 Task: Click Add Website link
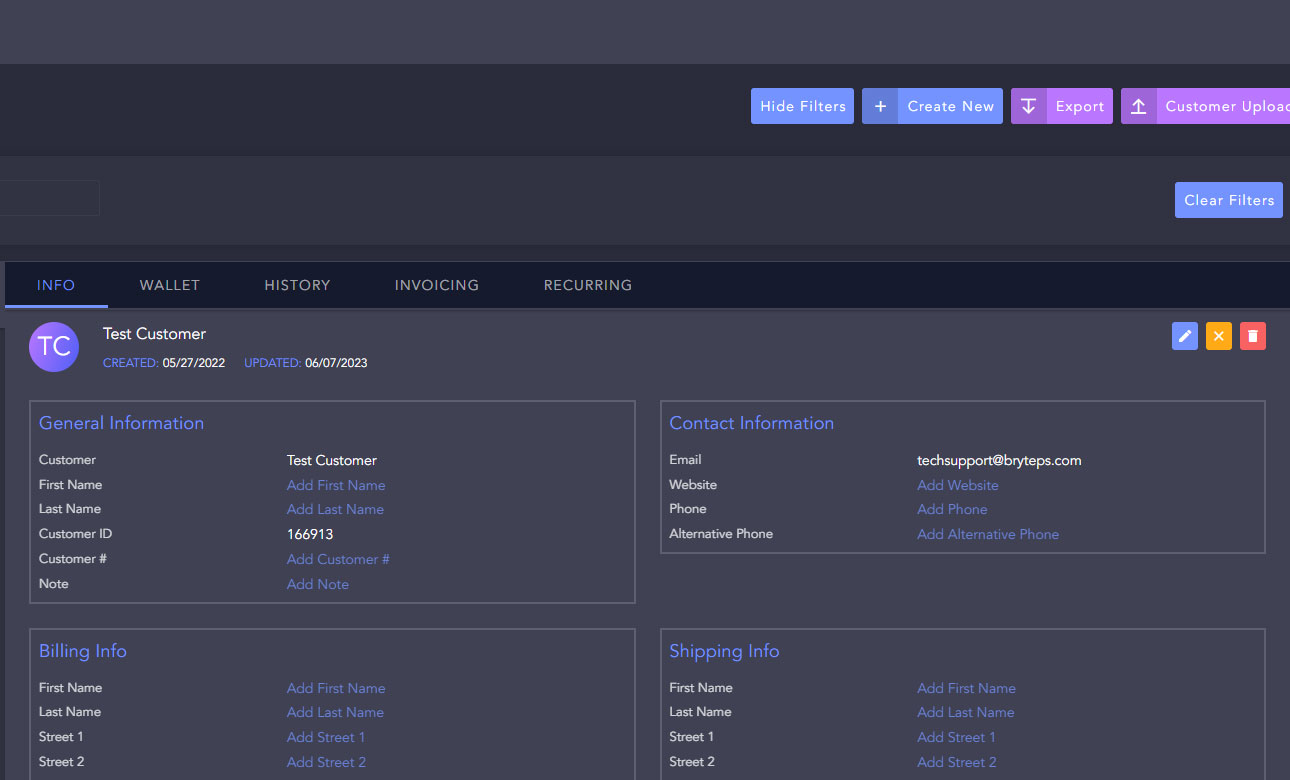958,485
